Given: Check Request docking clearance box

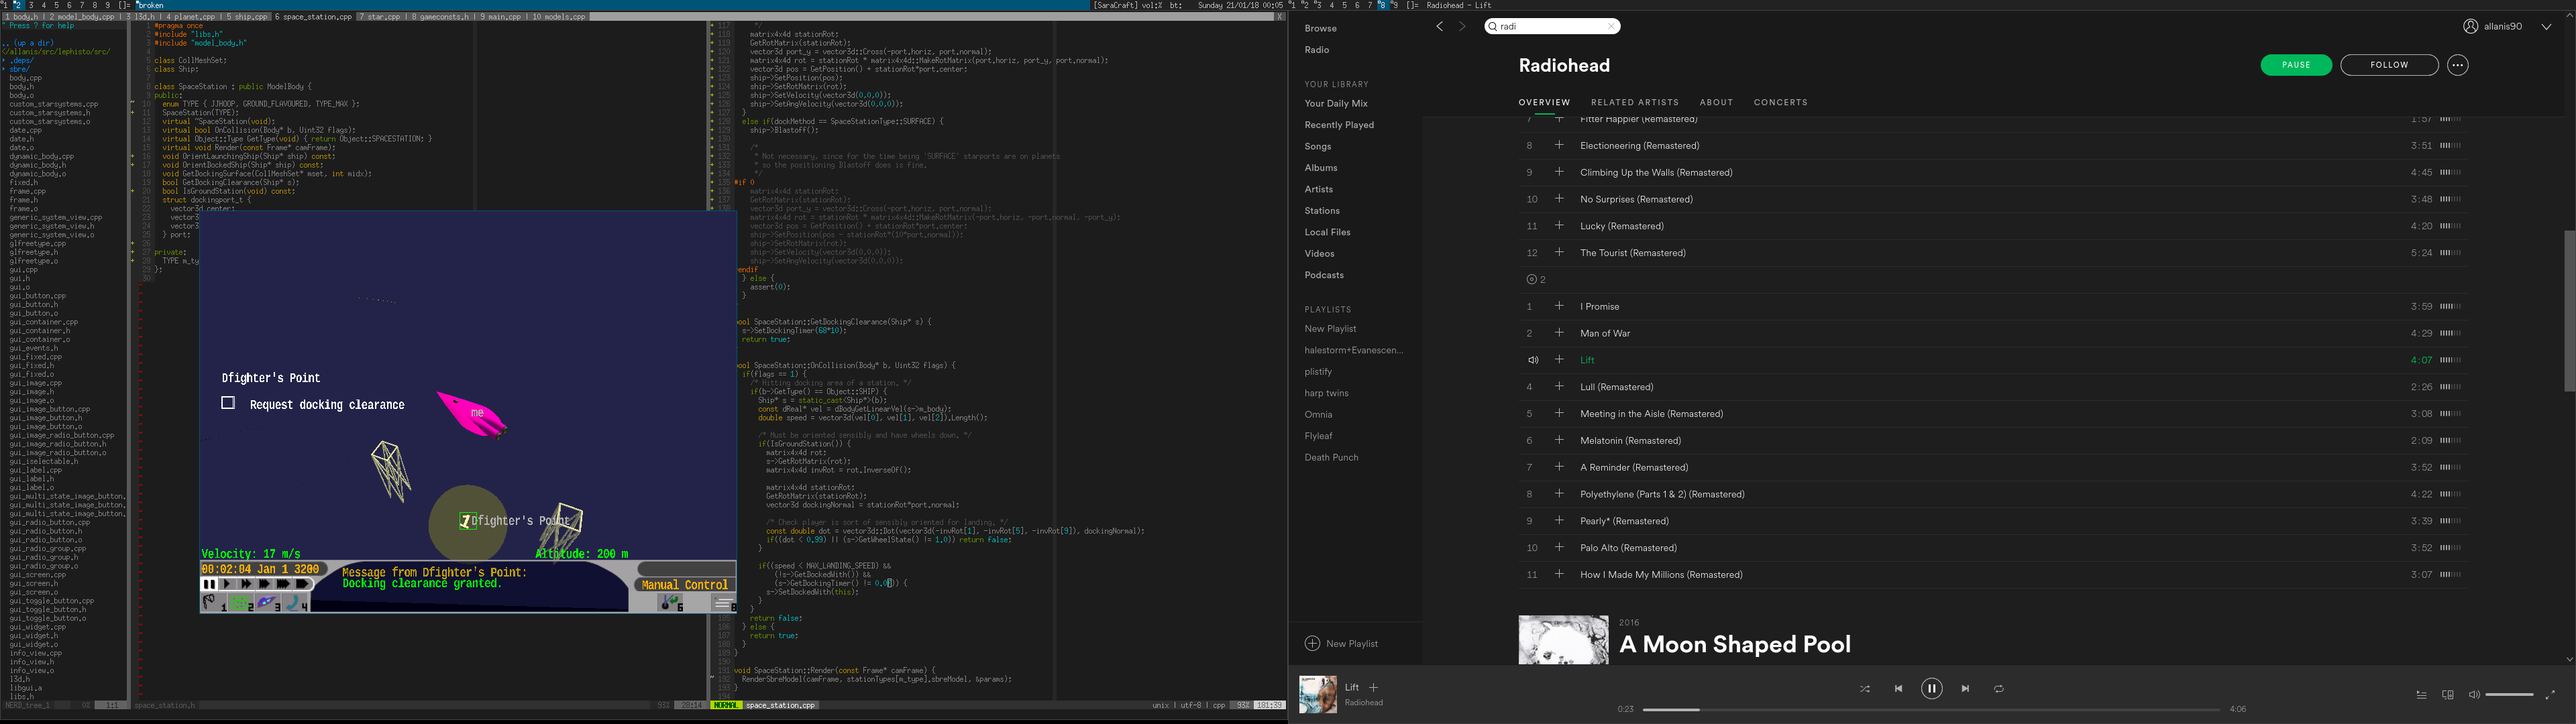Looking at the screenshot, I should (x=228, y=403).
